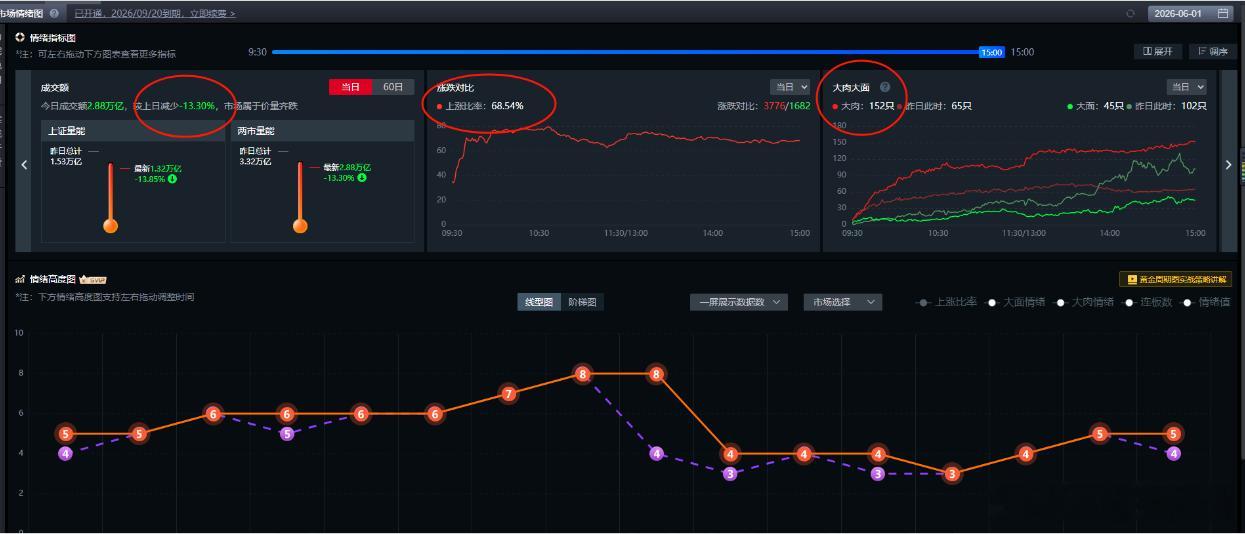Click the green down-arrow icon under 上证量能
Image resolution: width=1245 pixels, height=534 pixels.
tap(172, 178)
